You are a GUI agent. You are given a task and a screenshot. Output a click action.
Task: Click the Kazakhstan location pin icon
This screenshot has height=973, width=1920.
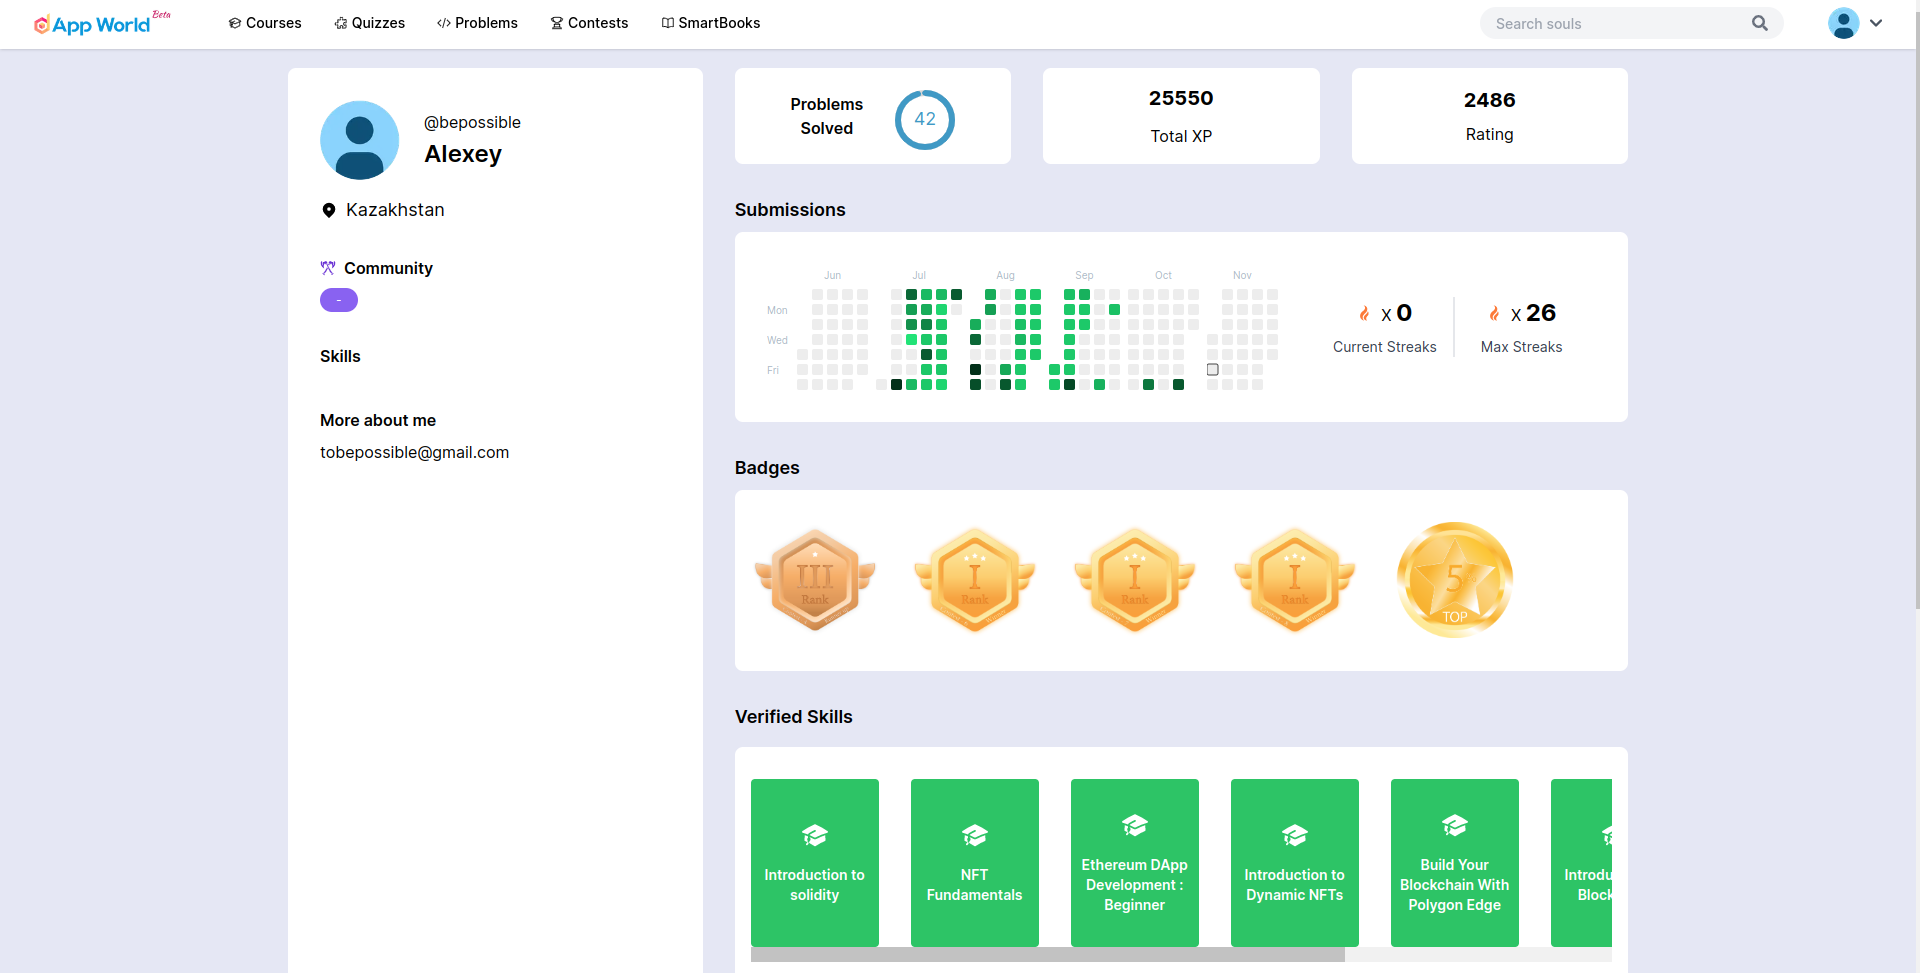point(328,210)
